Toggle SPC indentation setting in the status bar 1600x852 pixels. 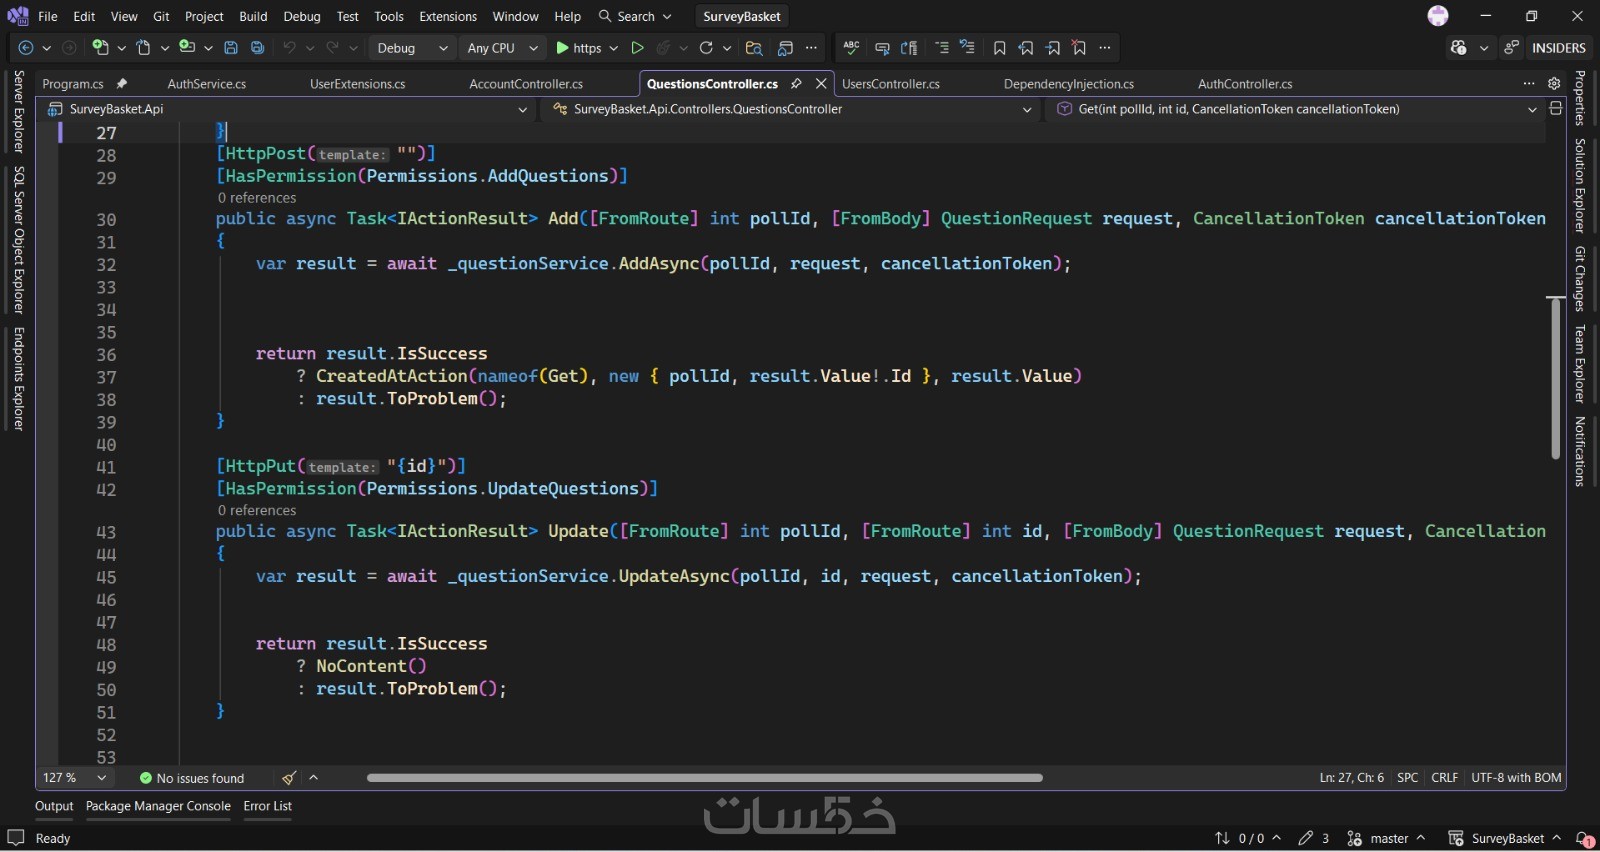[1407, 778]
